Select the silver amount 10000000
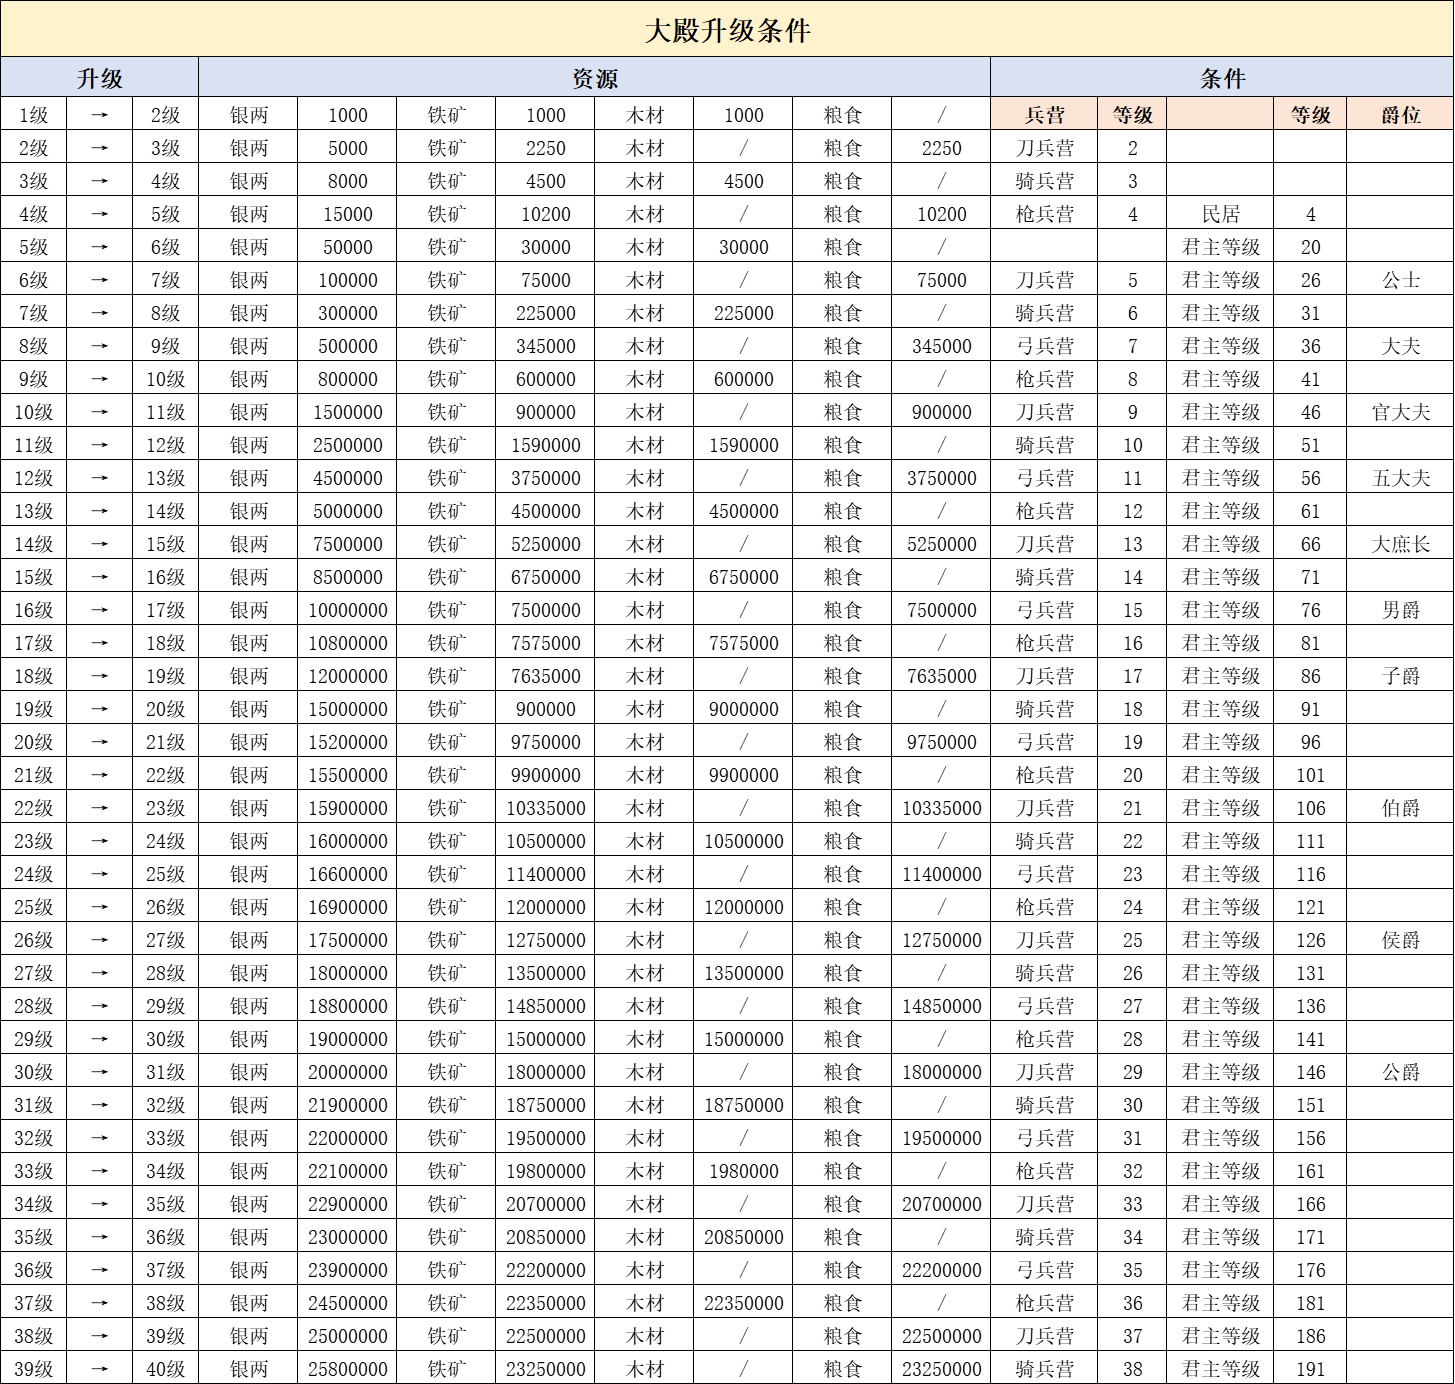Screen dimensions: 1455x1384 (347, 610)
